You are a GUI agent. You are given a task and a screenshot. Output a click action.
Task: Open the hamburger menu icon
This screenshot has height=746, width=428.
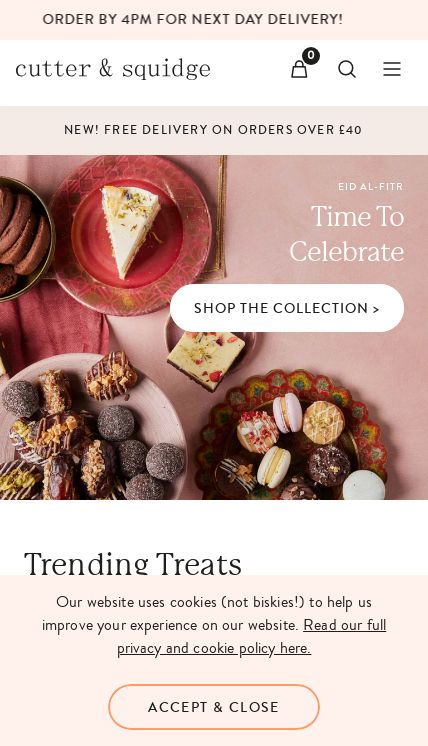pos(392,69)
